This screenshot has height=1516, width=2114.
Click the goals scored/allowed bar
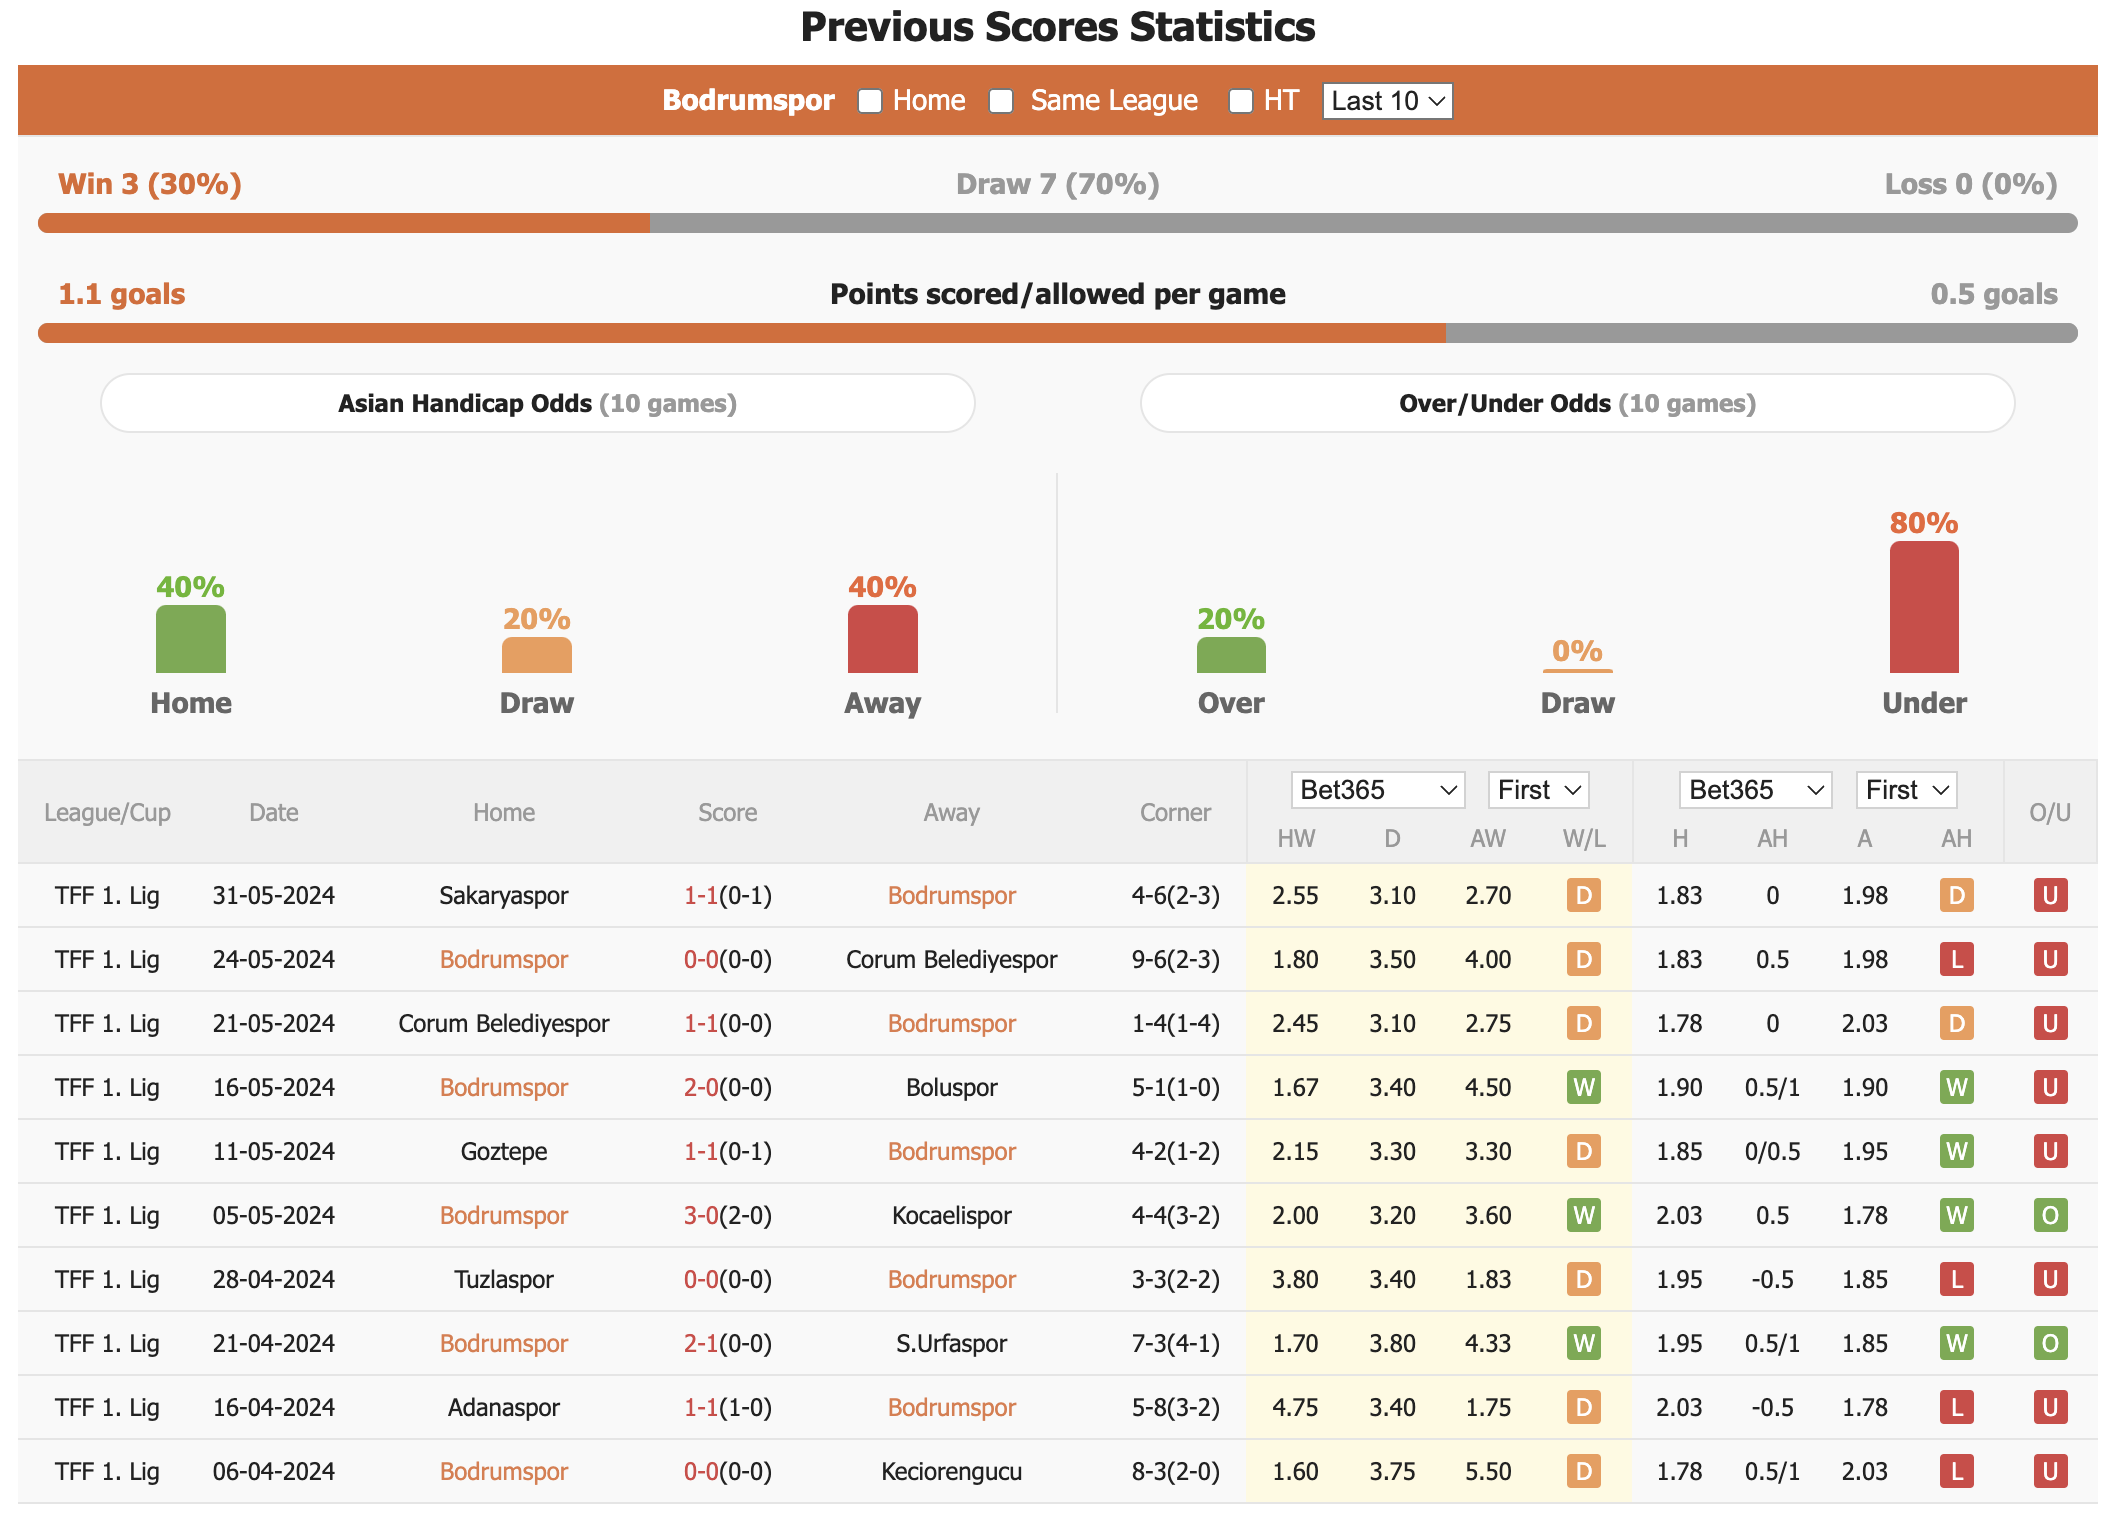click(1058, 333)
